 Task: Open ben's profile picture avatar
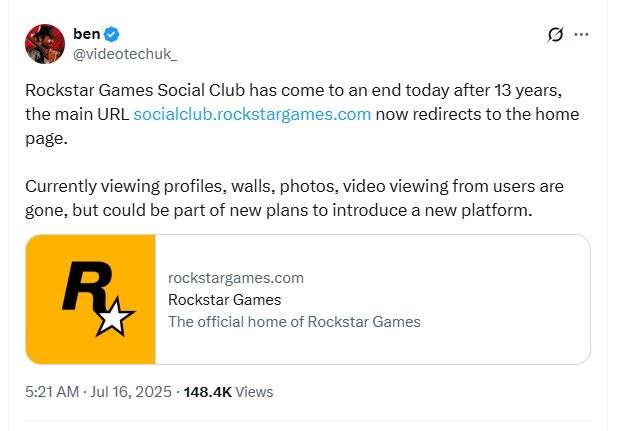tap(45, 44)
